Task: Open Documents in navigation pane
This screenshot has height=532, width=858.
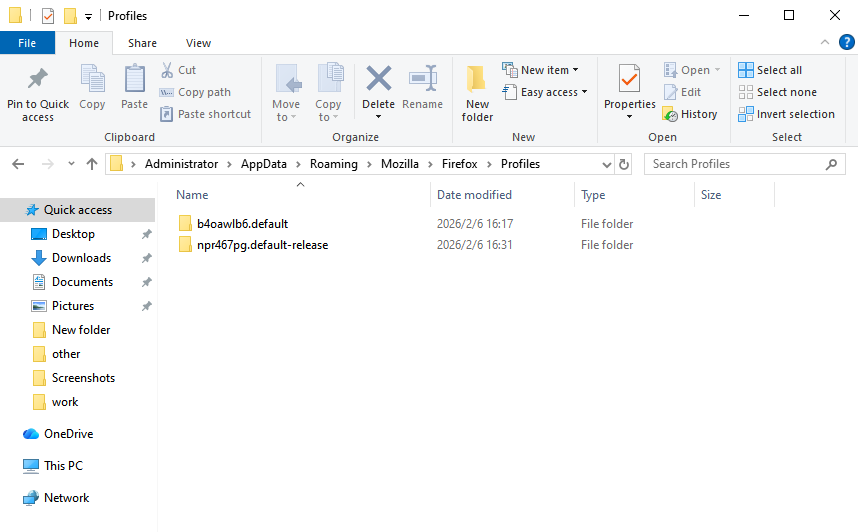Action: click(82, 282)
